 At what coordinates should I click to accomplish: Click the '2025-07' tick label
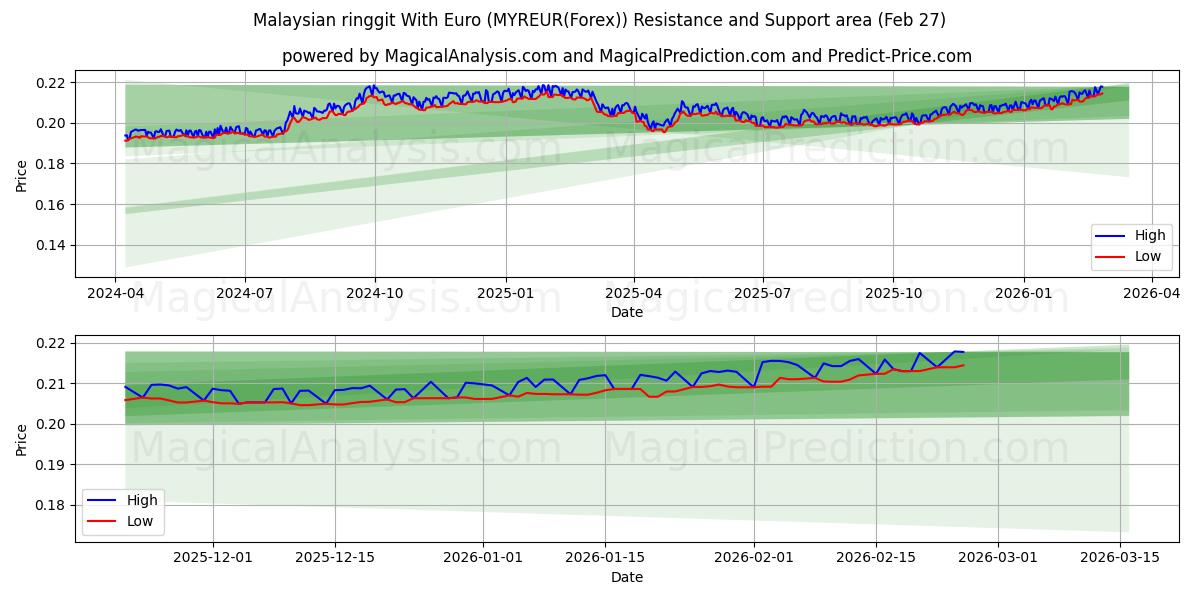[x=763, y=293]
